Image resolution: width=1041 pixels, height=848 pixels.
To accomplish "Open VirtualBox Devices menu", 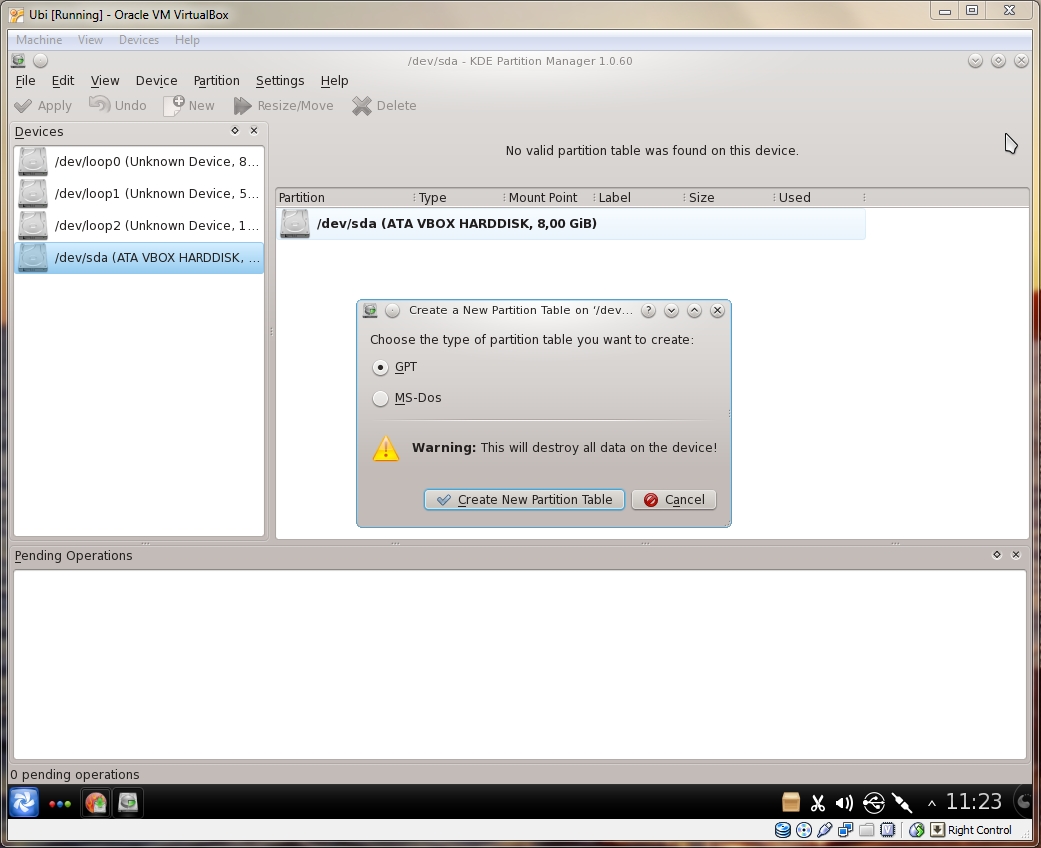I will point(139,40).
